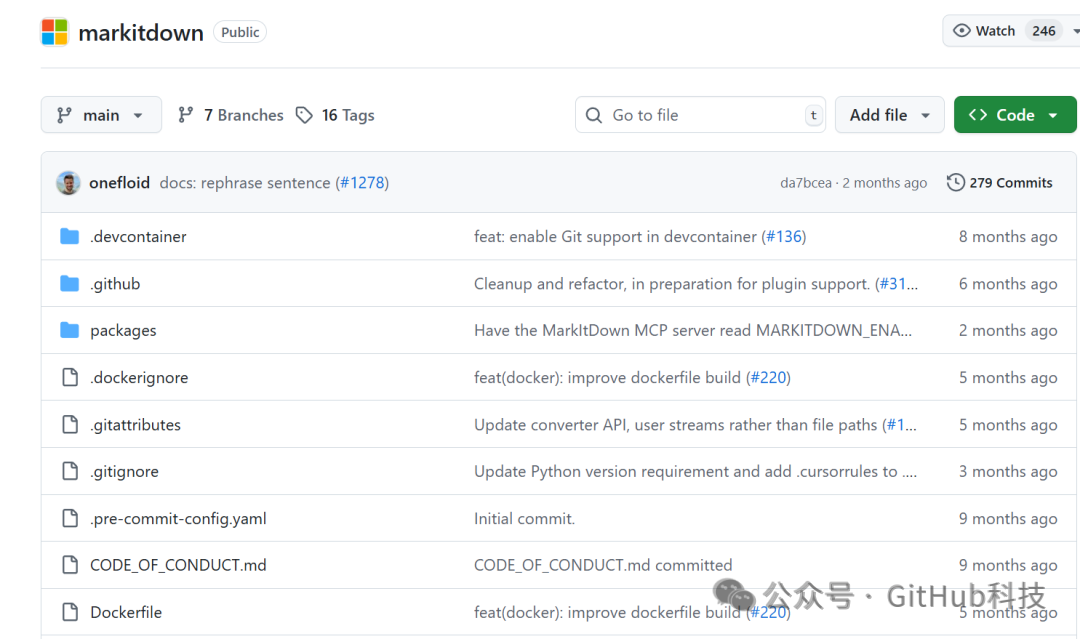Open commit hash da7bcea
Viewport: 1080px width, 639px height.
pos(806,182)
